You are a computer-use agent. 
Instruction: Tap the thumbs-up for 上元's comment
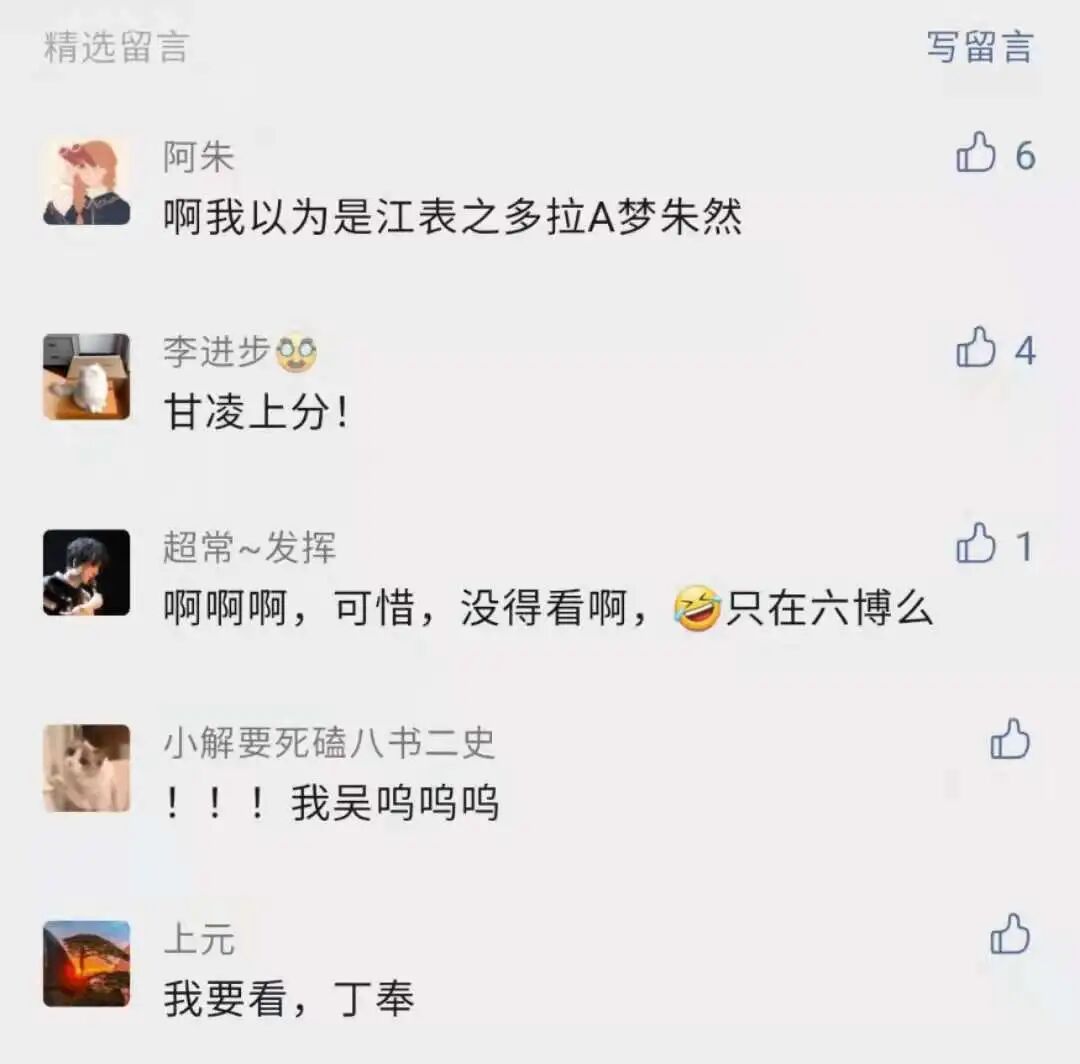1010,935
